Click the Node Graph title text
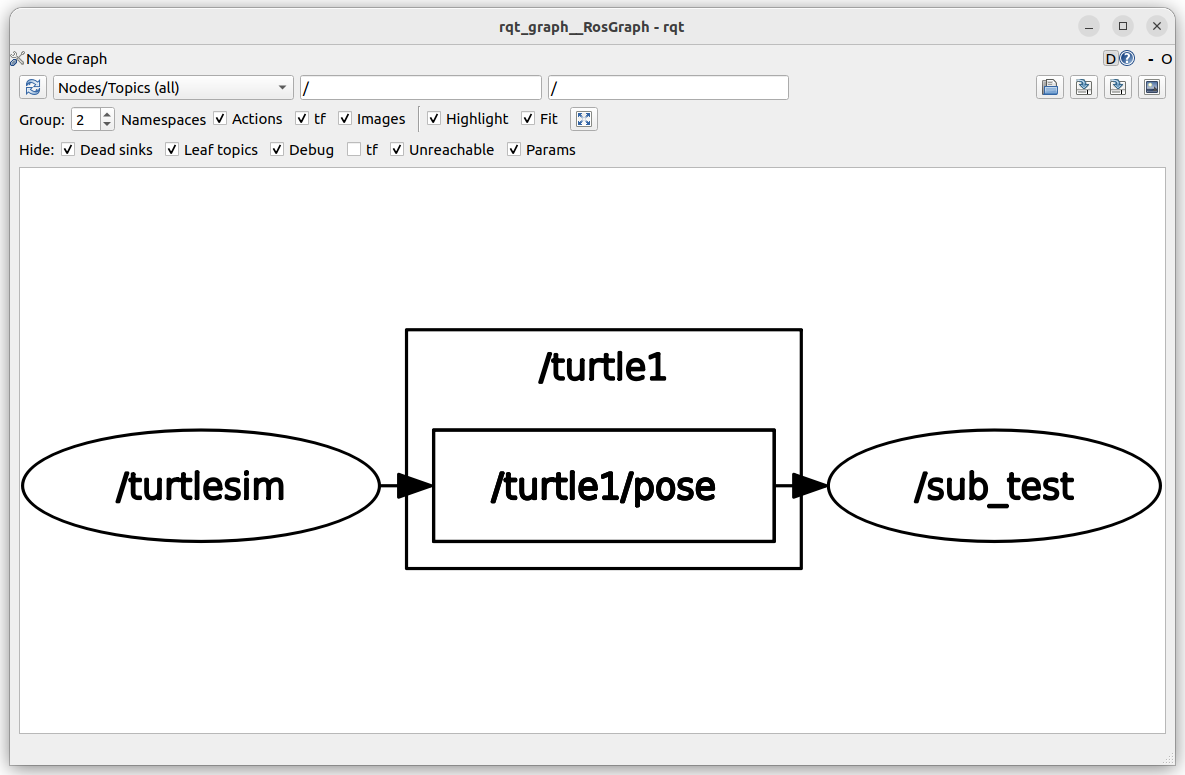Screen dimensions: 1185x775 (67, 59)
